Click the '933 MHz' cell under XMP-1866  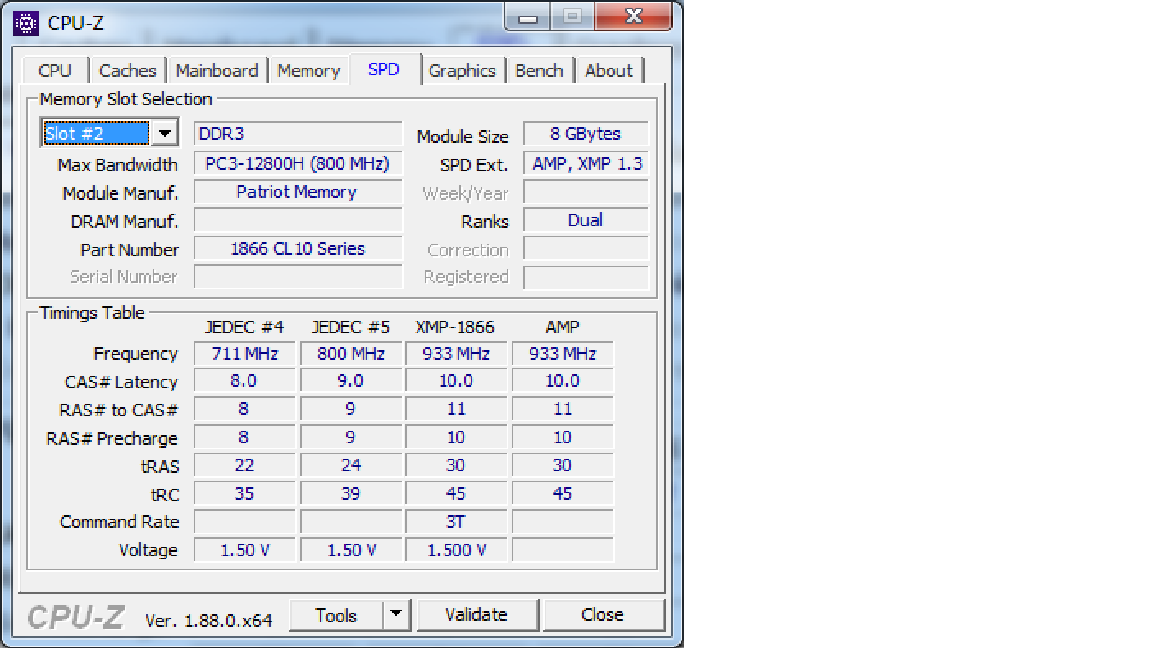pos(456,353)
